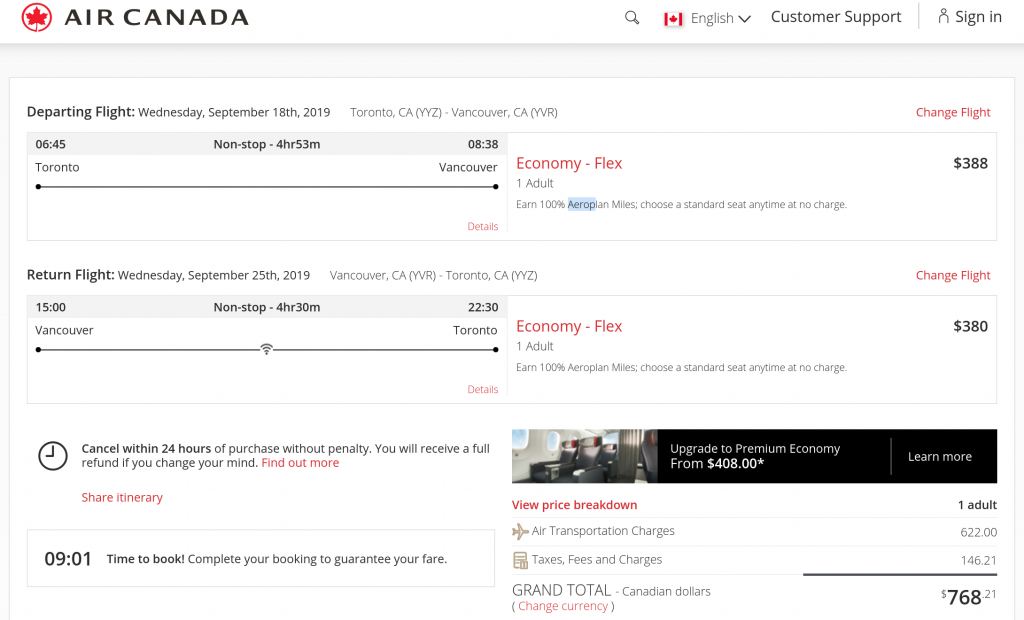This screenshot has width=1024, height=620.
Task: Click the Canadian flag icon
Action: (673, 19)
